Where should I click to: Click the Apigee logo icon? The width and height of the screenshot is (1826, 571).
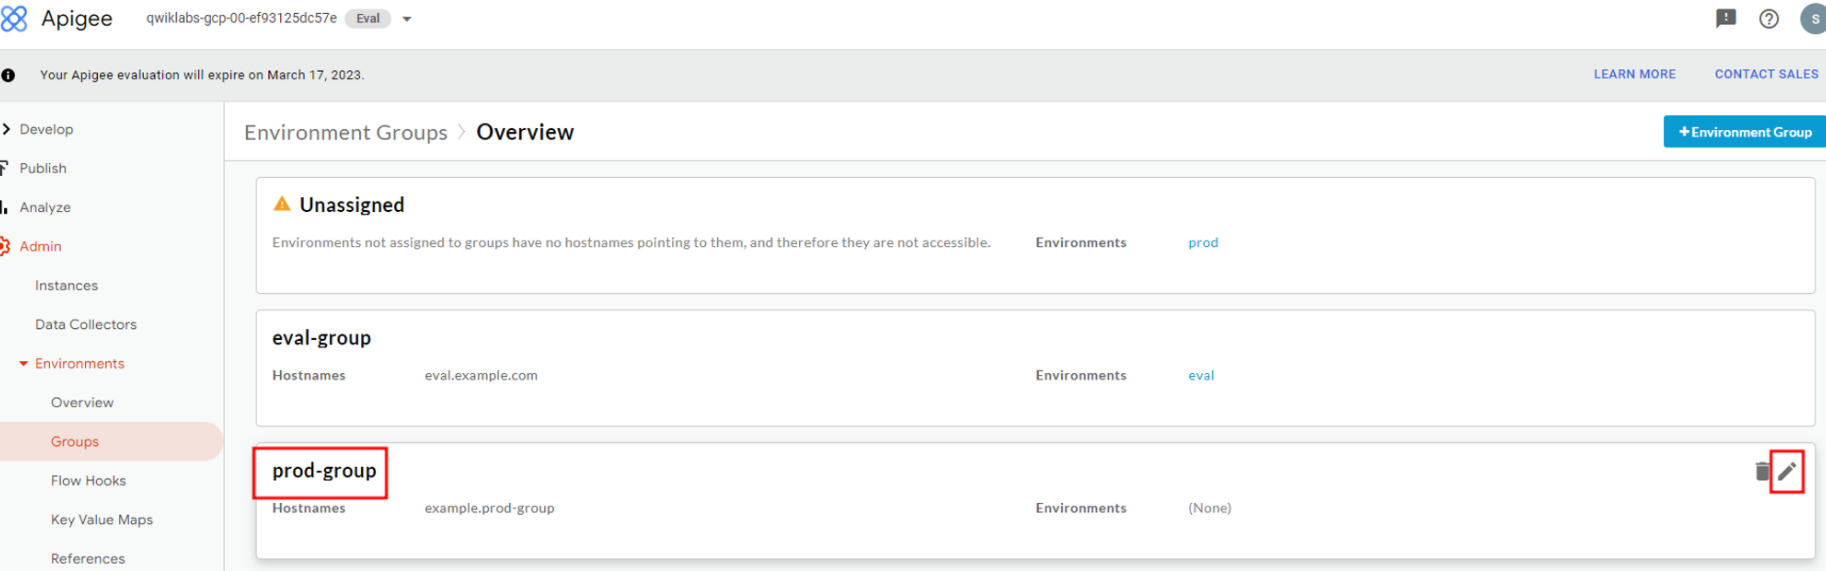[x=13, y=18]
